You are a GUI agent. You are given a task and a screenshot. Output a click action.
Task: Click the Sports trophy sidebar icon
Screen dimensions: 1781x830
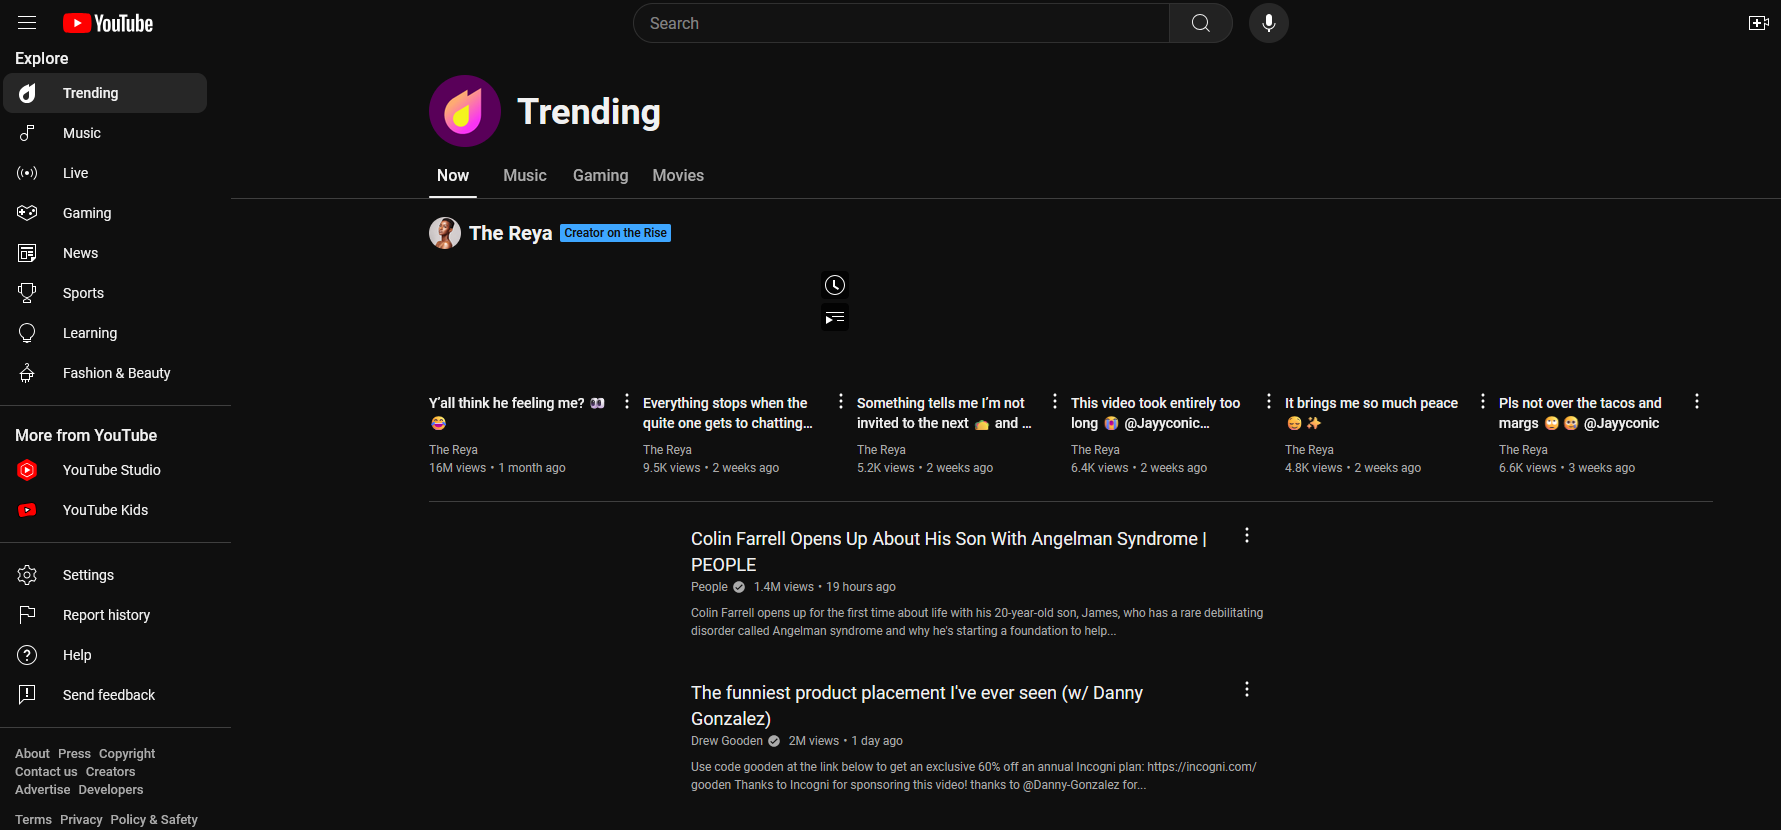pos(28,293)
